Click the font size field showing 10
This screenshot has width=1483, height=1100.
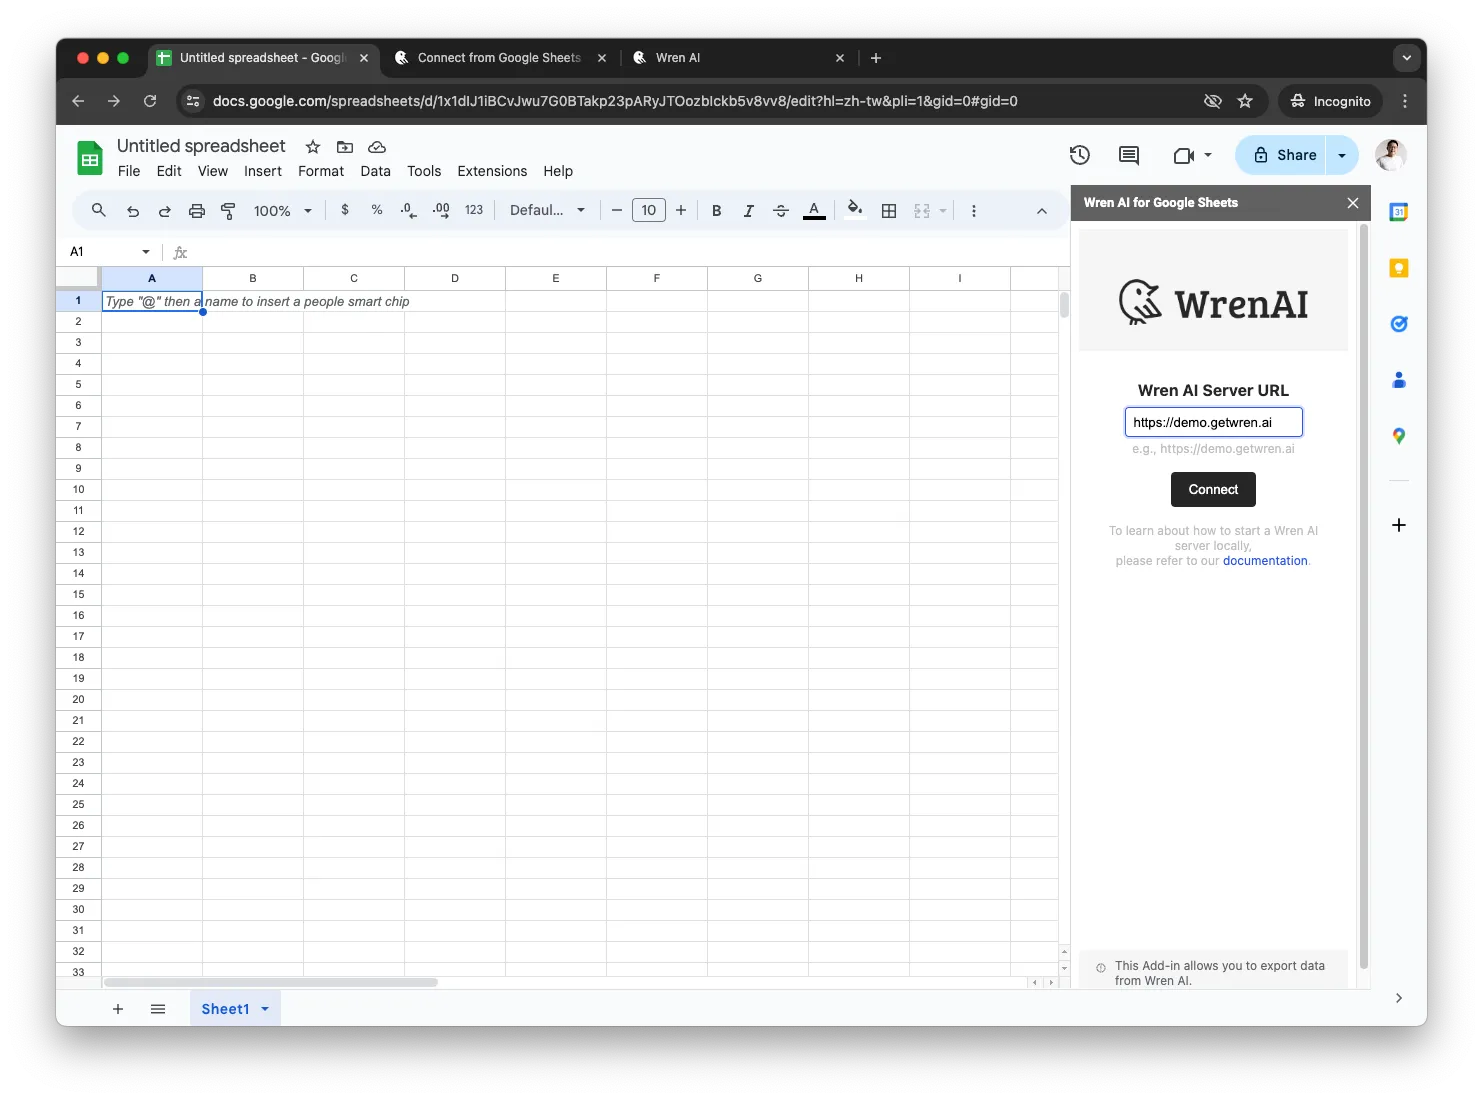649,210
